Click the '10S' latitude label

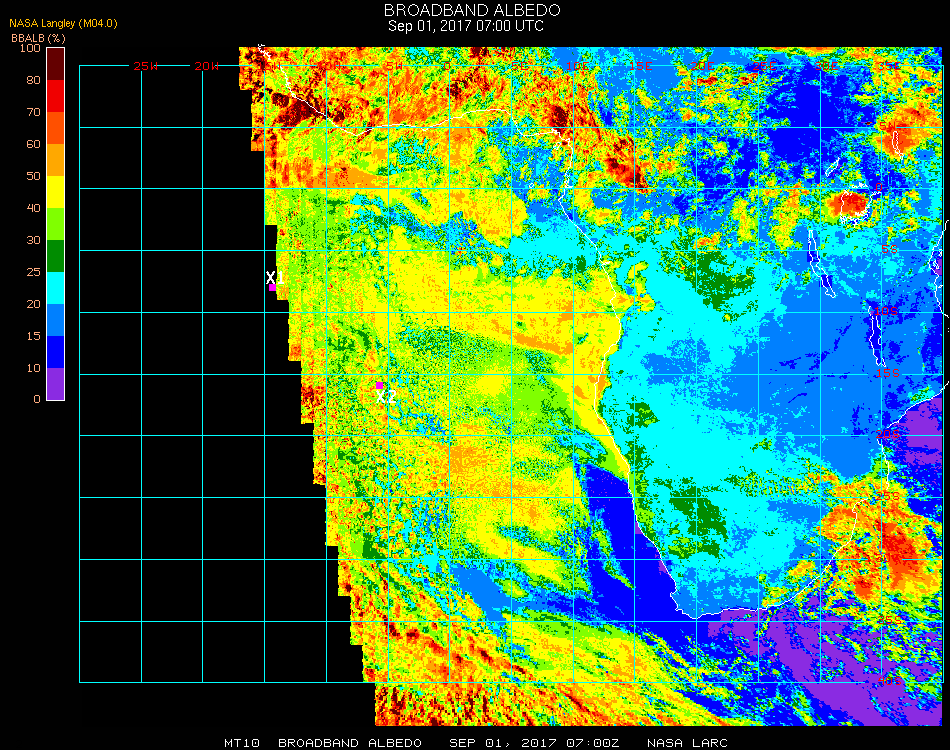point(886,311)
